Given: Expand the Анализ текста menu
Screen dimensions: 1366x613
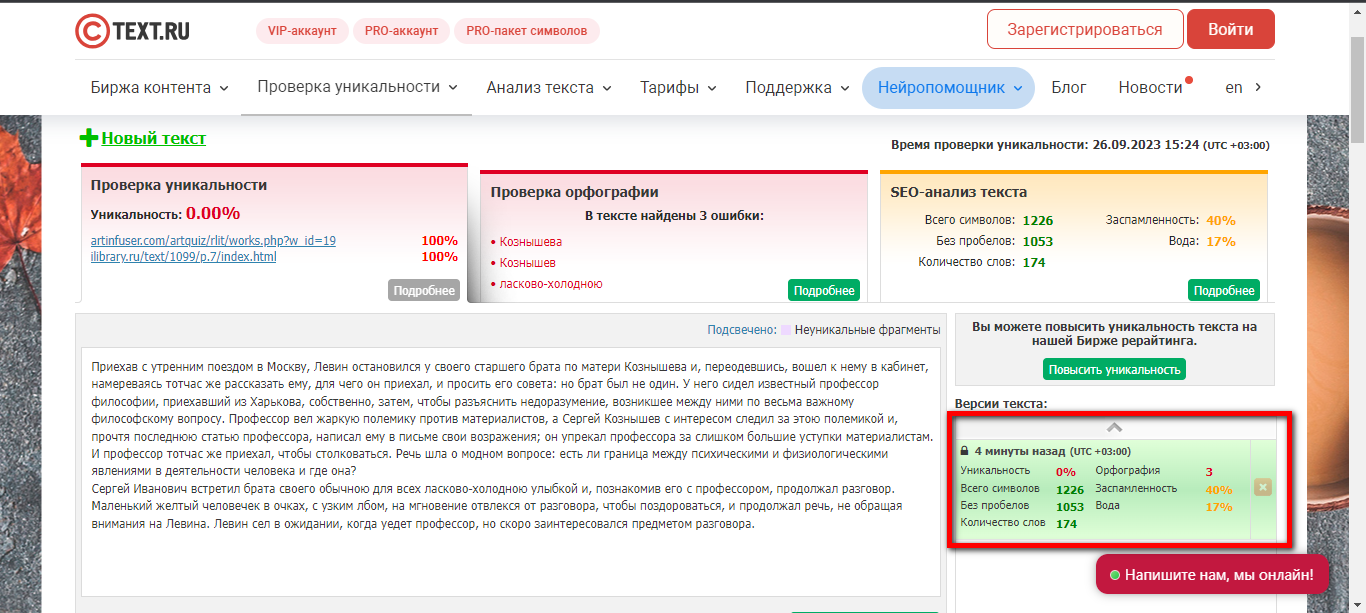Looking at the screenshot, I should point(549,87).
